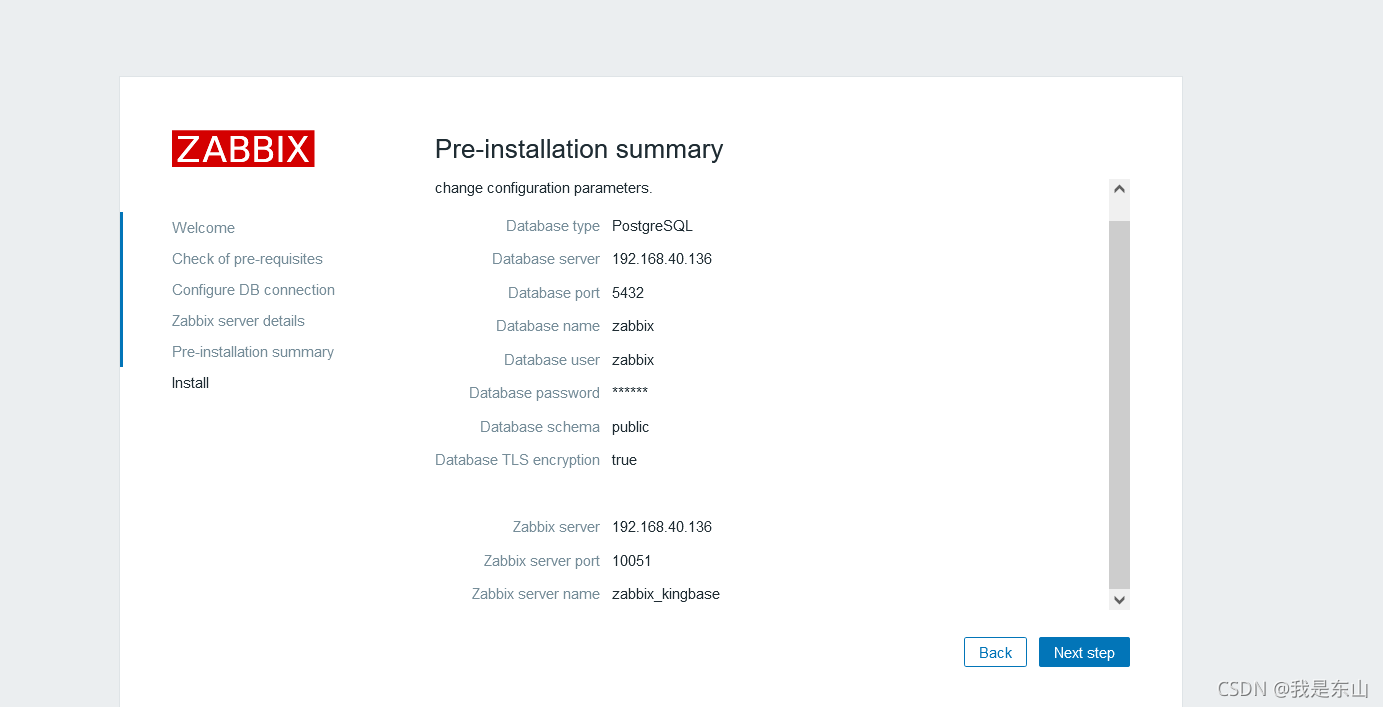Click the PostgreSQL value
Viewport: 1383px width, 707px height.
click(652, 226)
